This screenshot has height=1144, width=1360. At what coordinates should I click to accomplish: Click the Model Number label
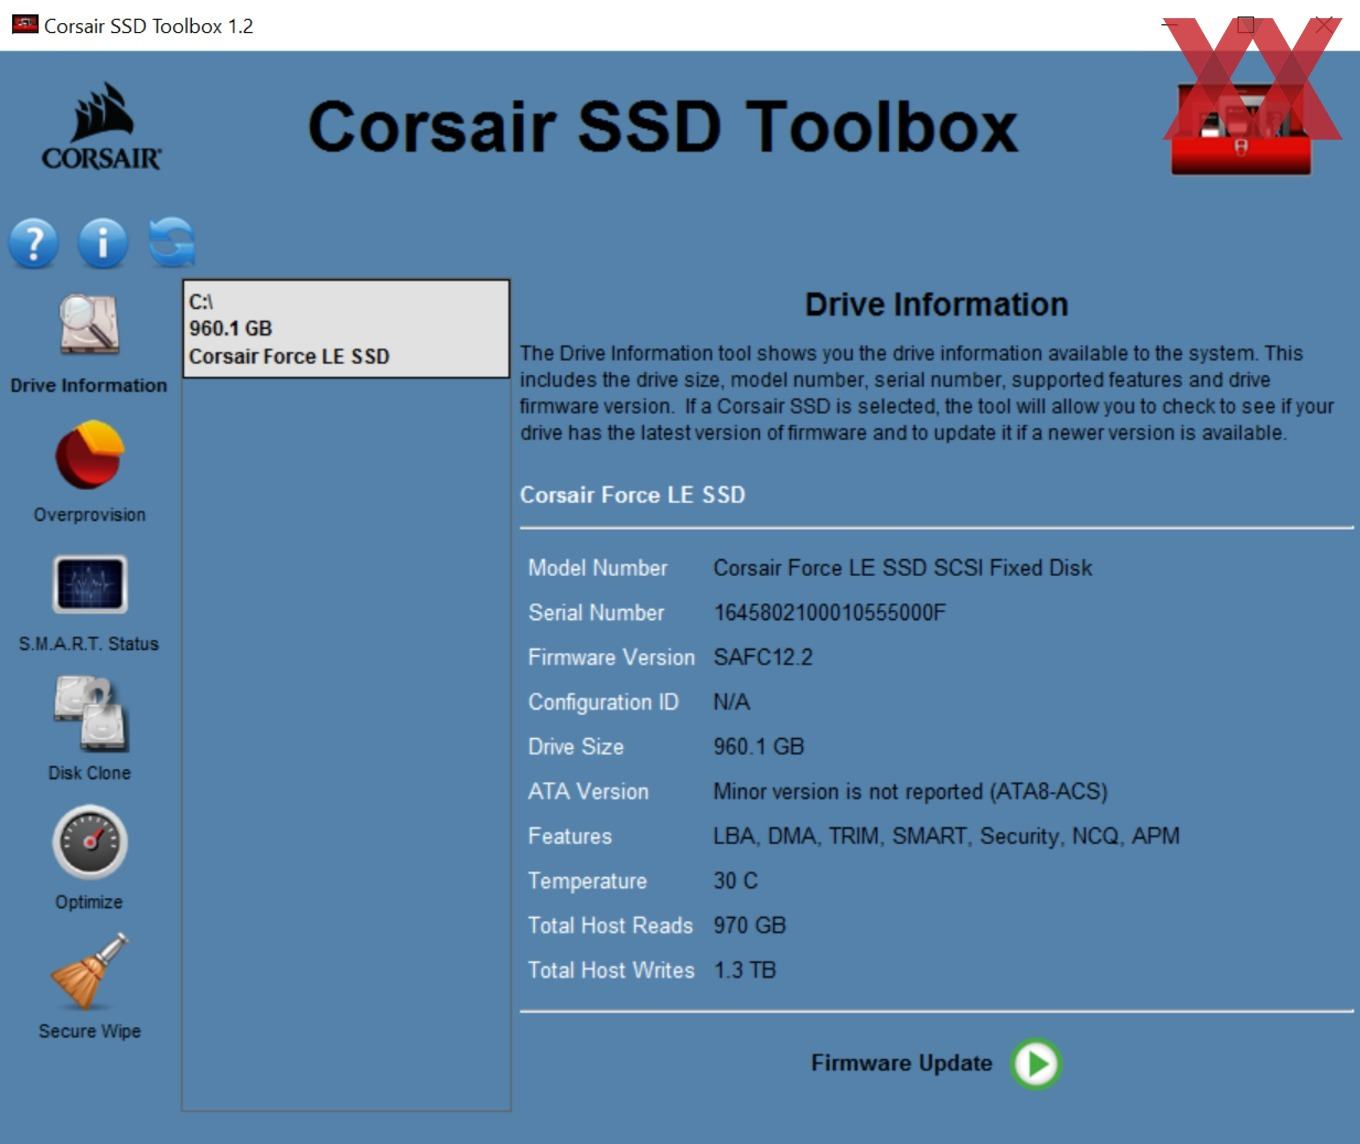pos(597,568)
